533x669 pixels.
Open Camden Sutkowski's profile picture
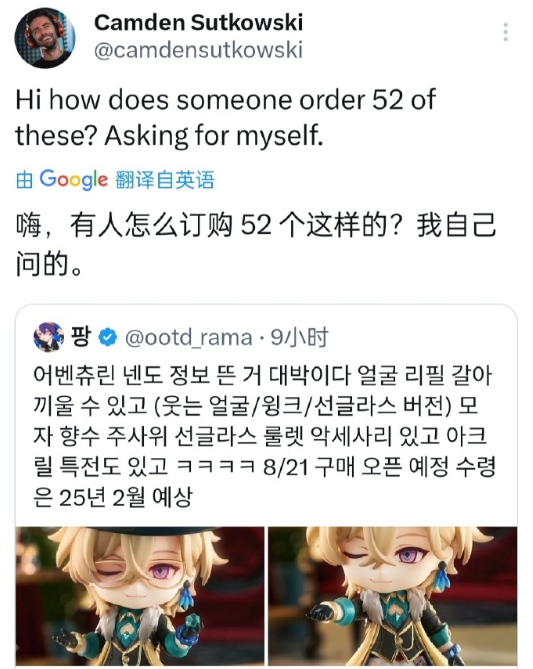coord(45,38)
